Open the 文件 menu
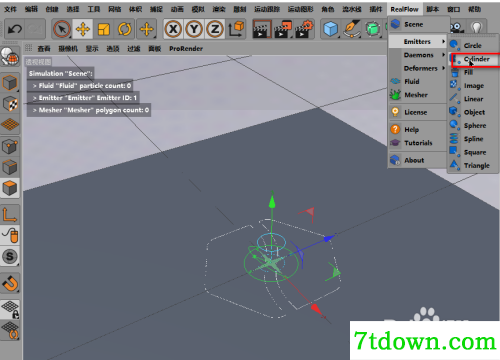The image size is (500, 360). [10, 9]
